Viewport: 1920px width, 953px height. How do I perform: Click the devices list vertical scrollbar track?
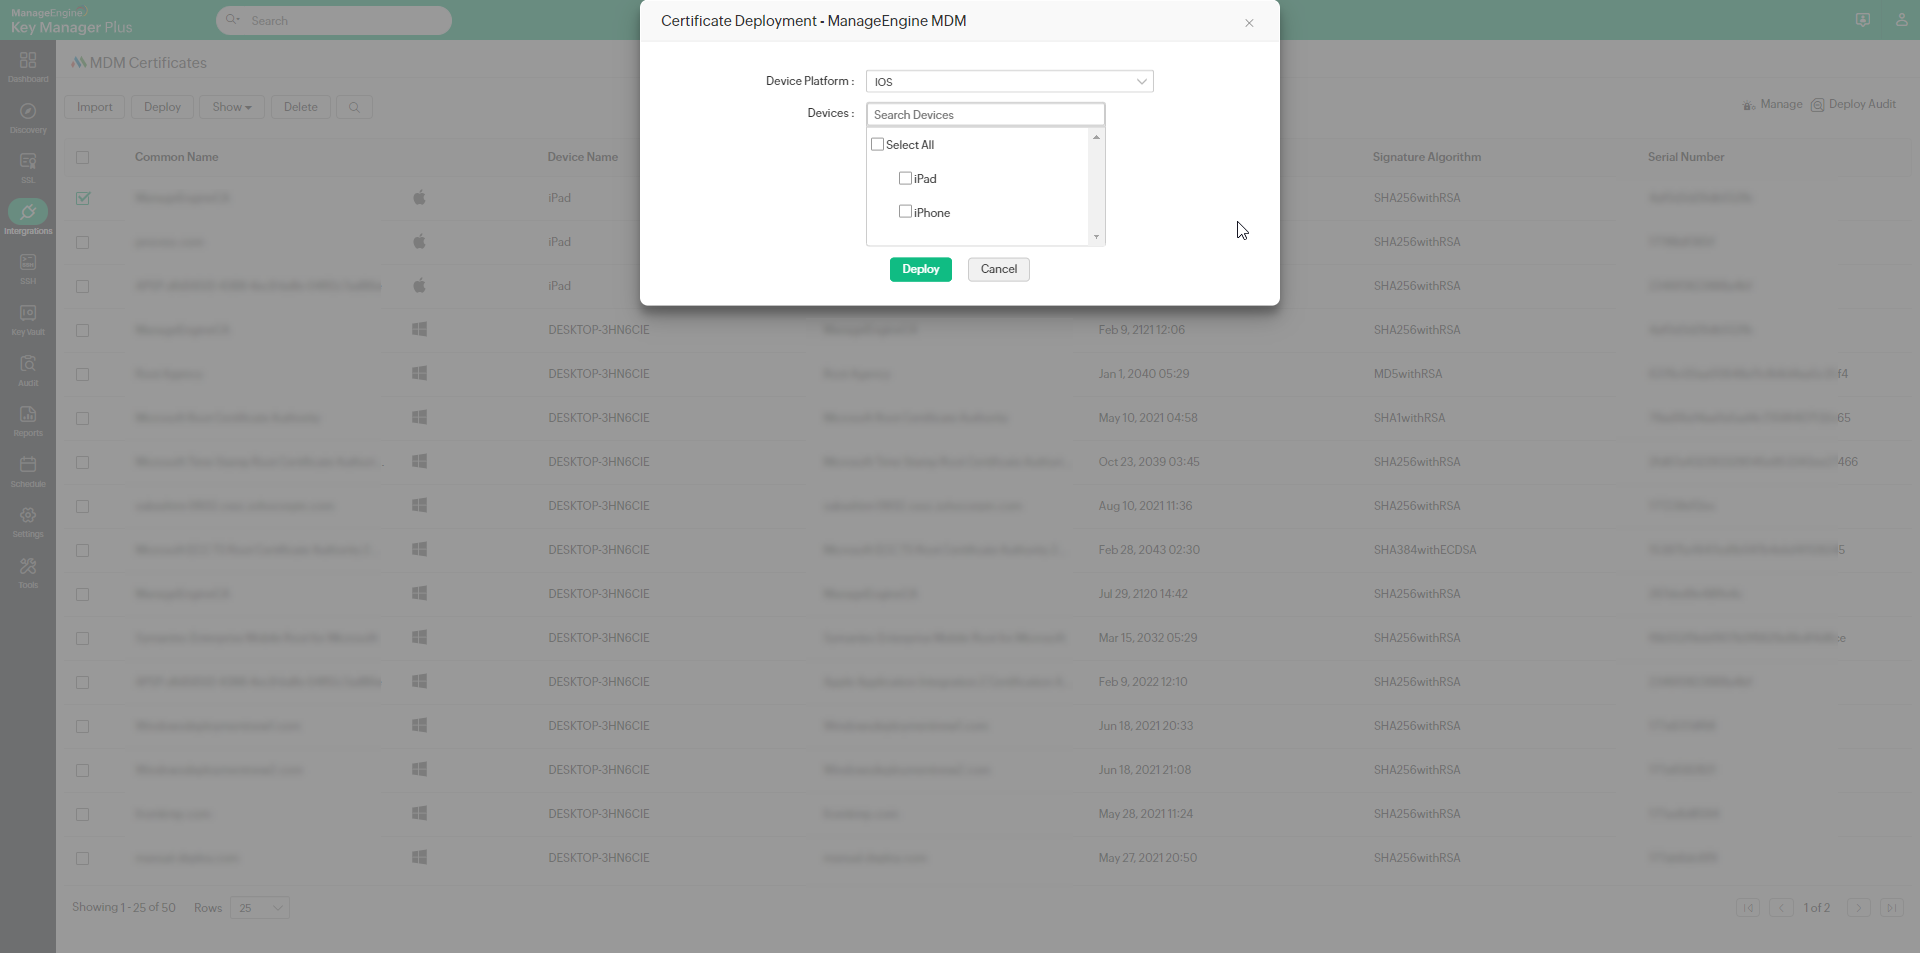(x=1097, y=187)
